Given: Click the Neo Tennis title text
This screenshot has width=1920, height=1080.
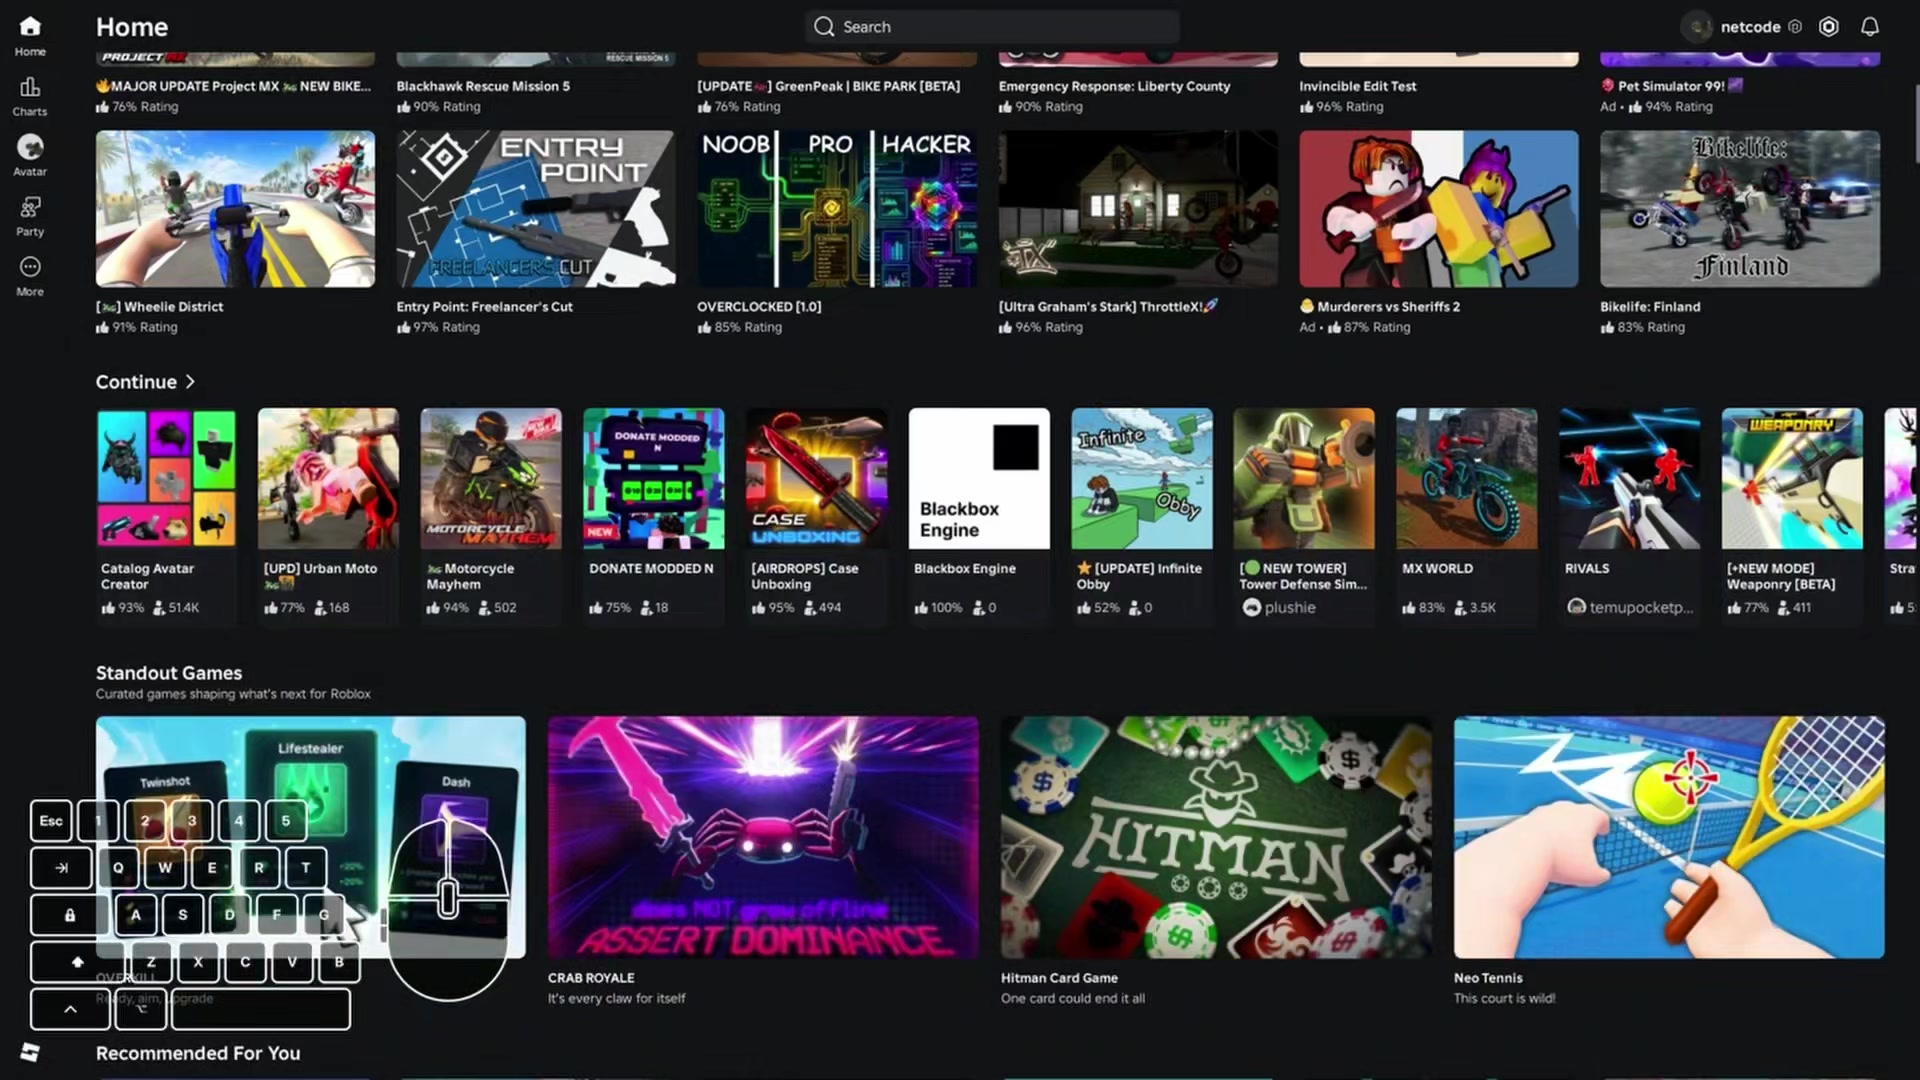Looking at the screenshot, I should [x=1488, y=978].
